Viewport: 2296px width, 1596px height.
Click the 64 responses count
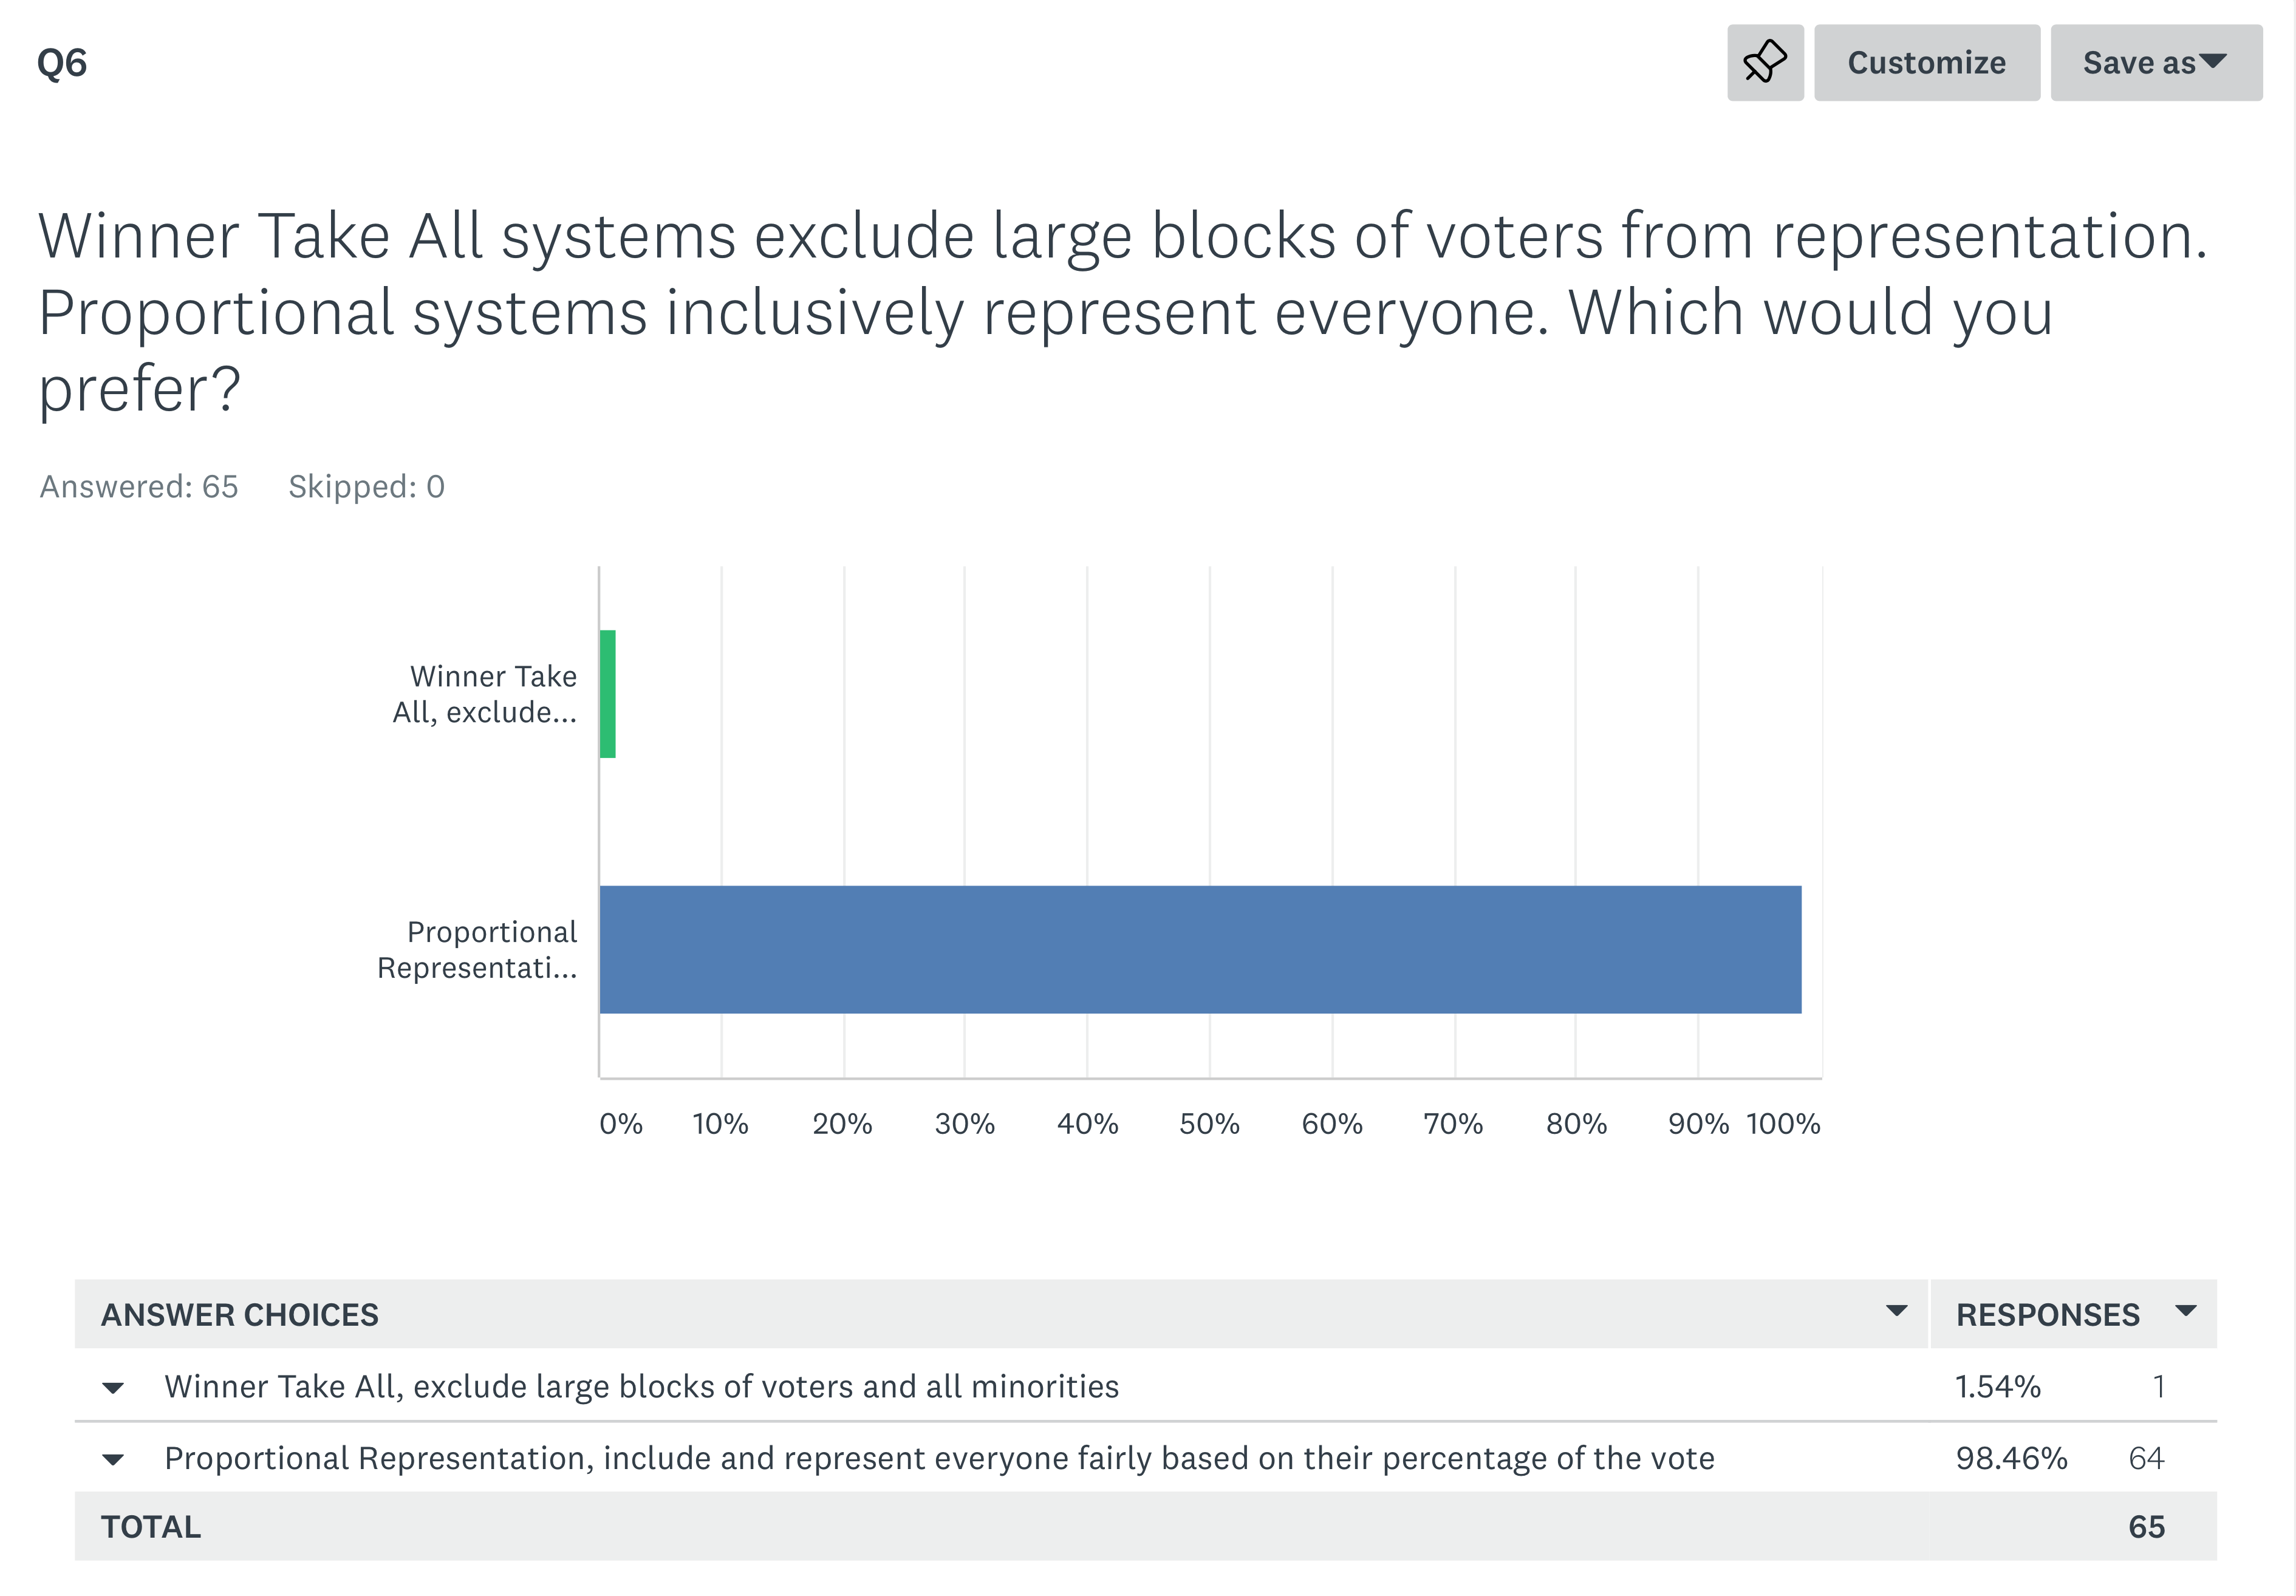tap(2146, 1459)
